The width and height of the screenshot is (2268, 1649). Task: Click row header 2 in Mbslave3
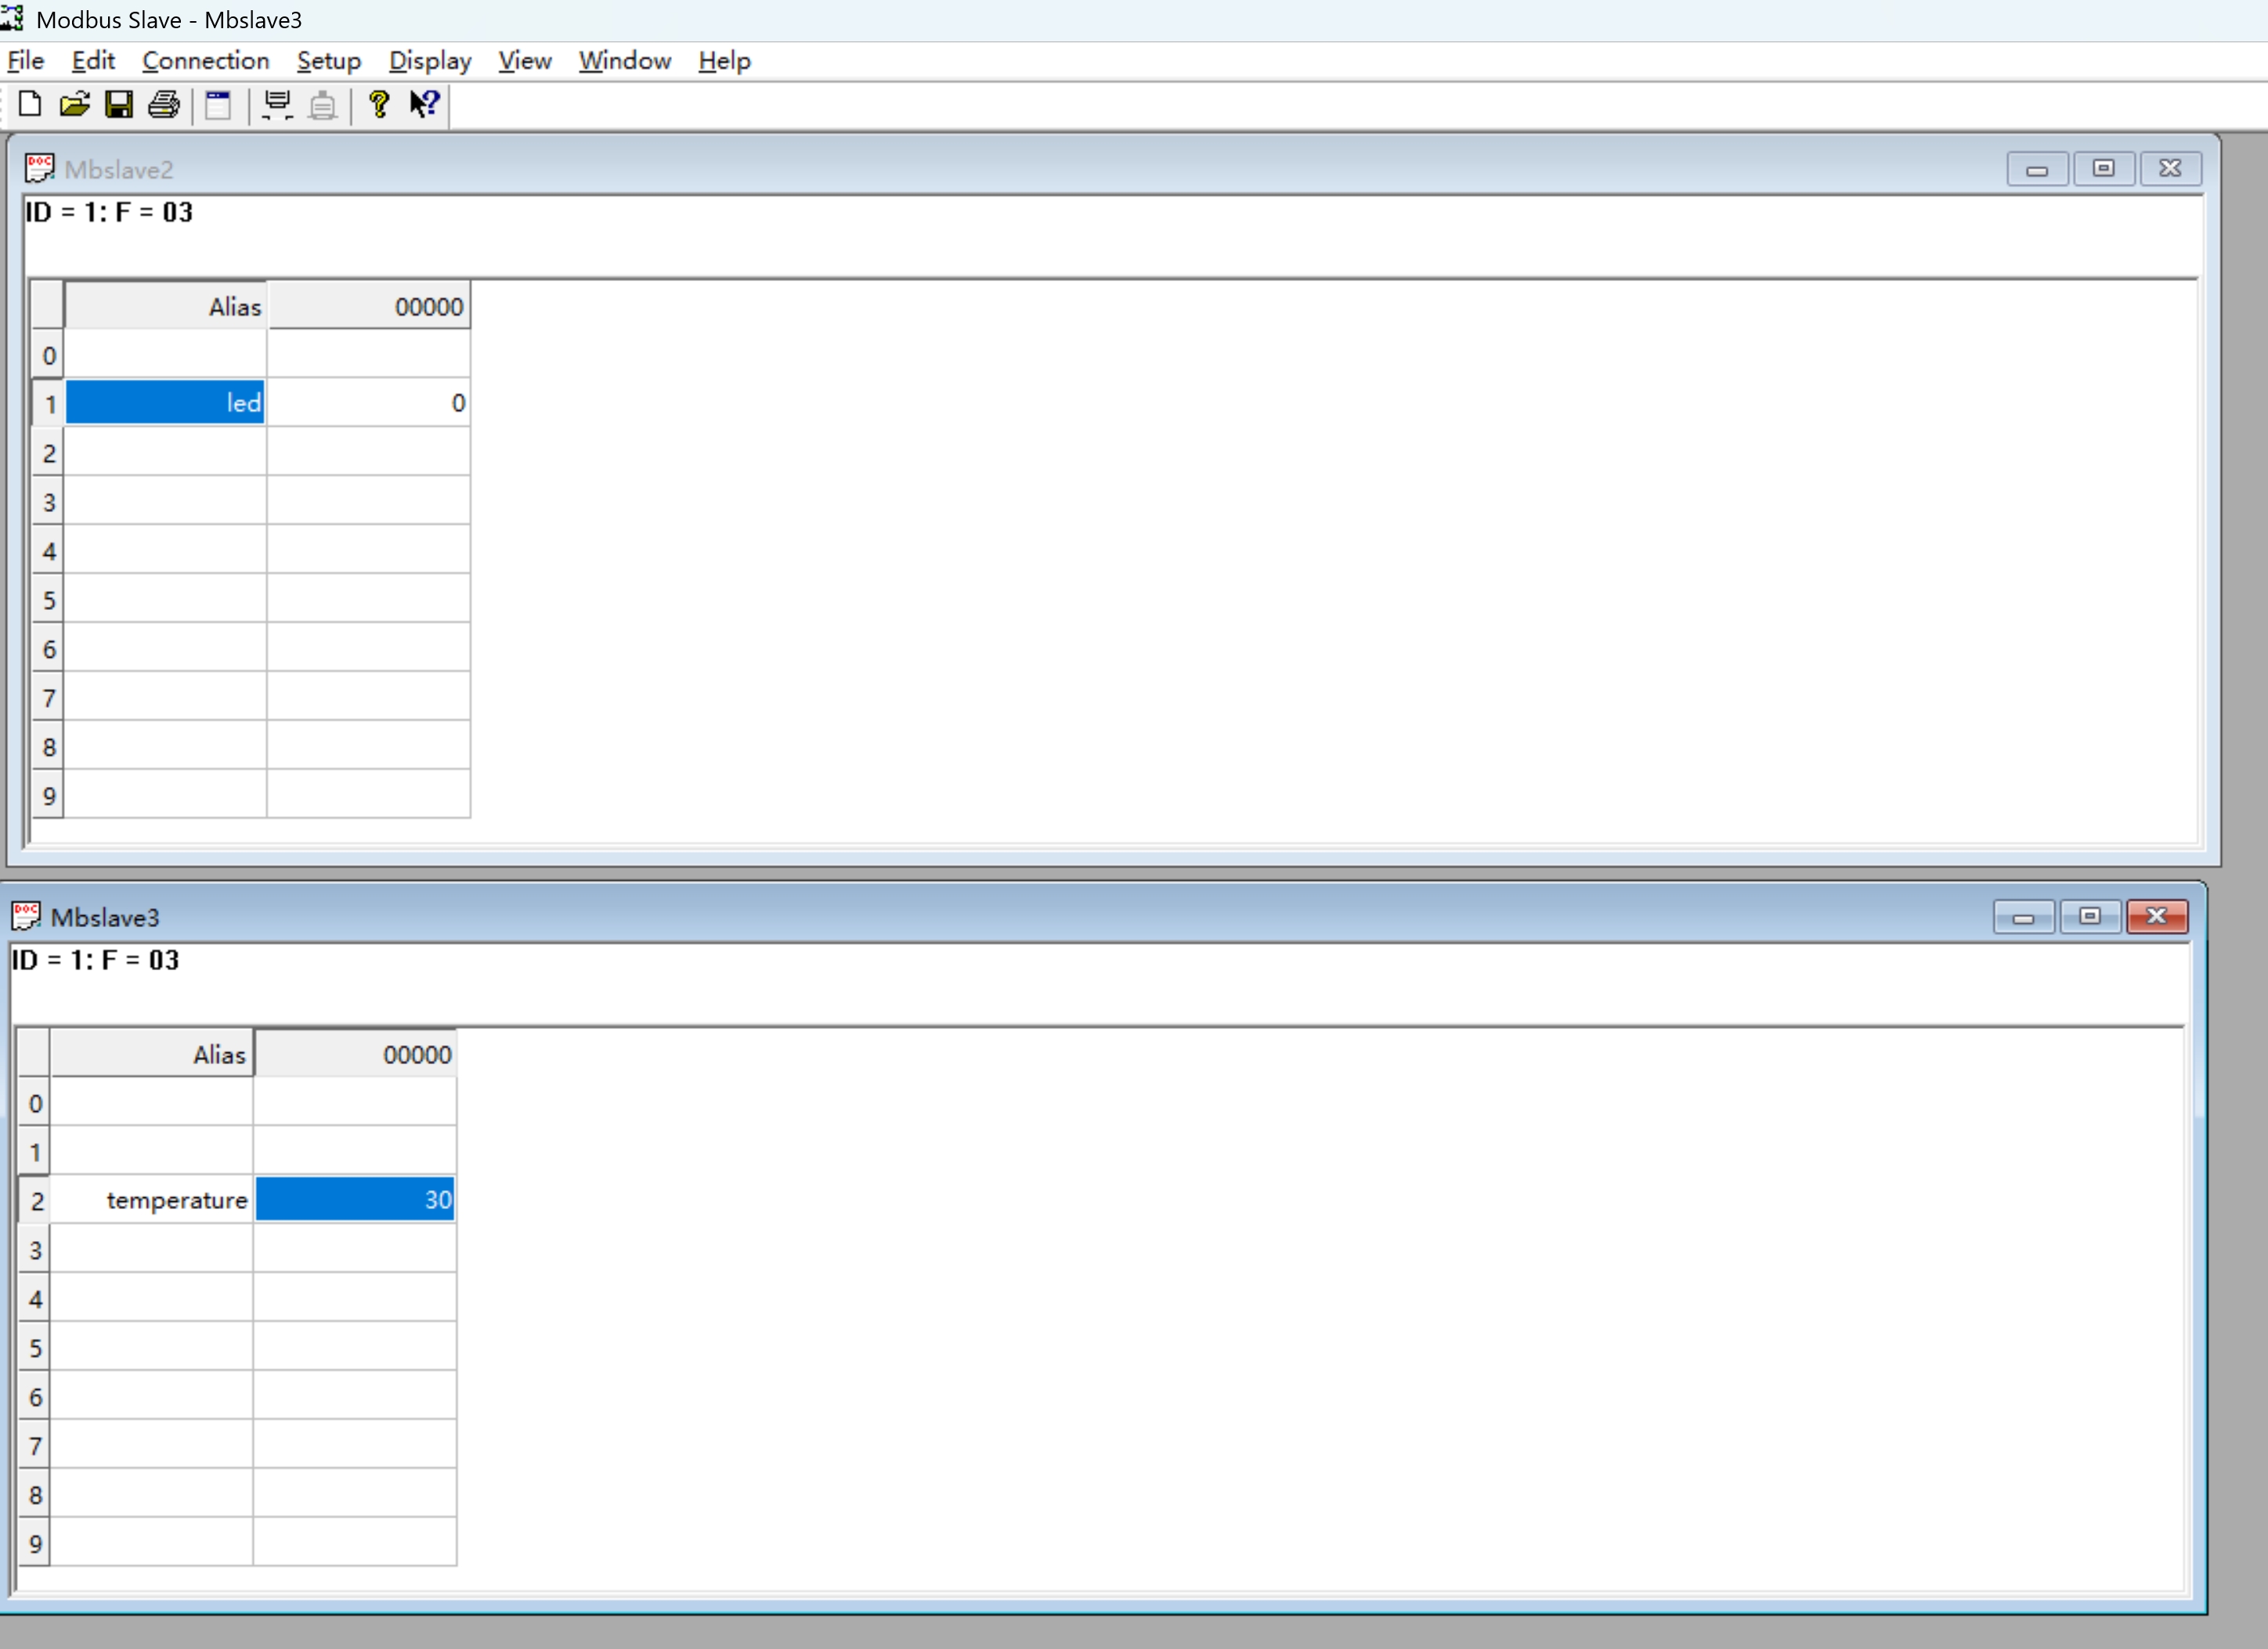(x=35, y=1199)
